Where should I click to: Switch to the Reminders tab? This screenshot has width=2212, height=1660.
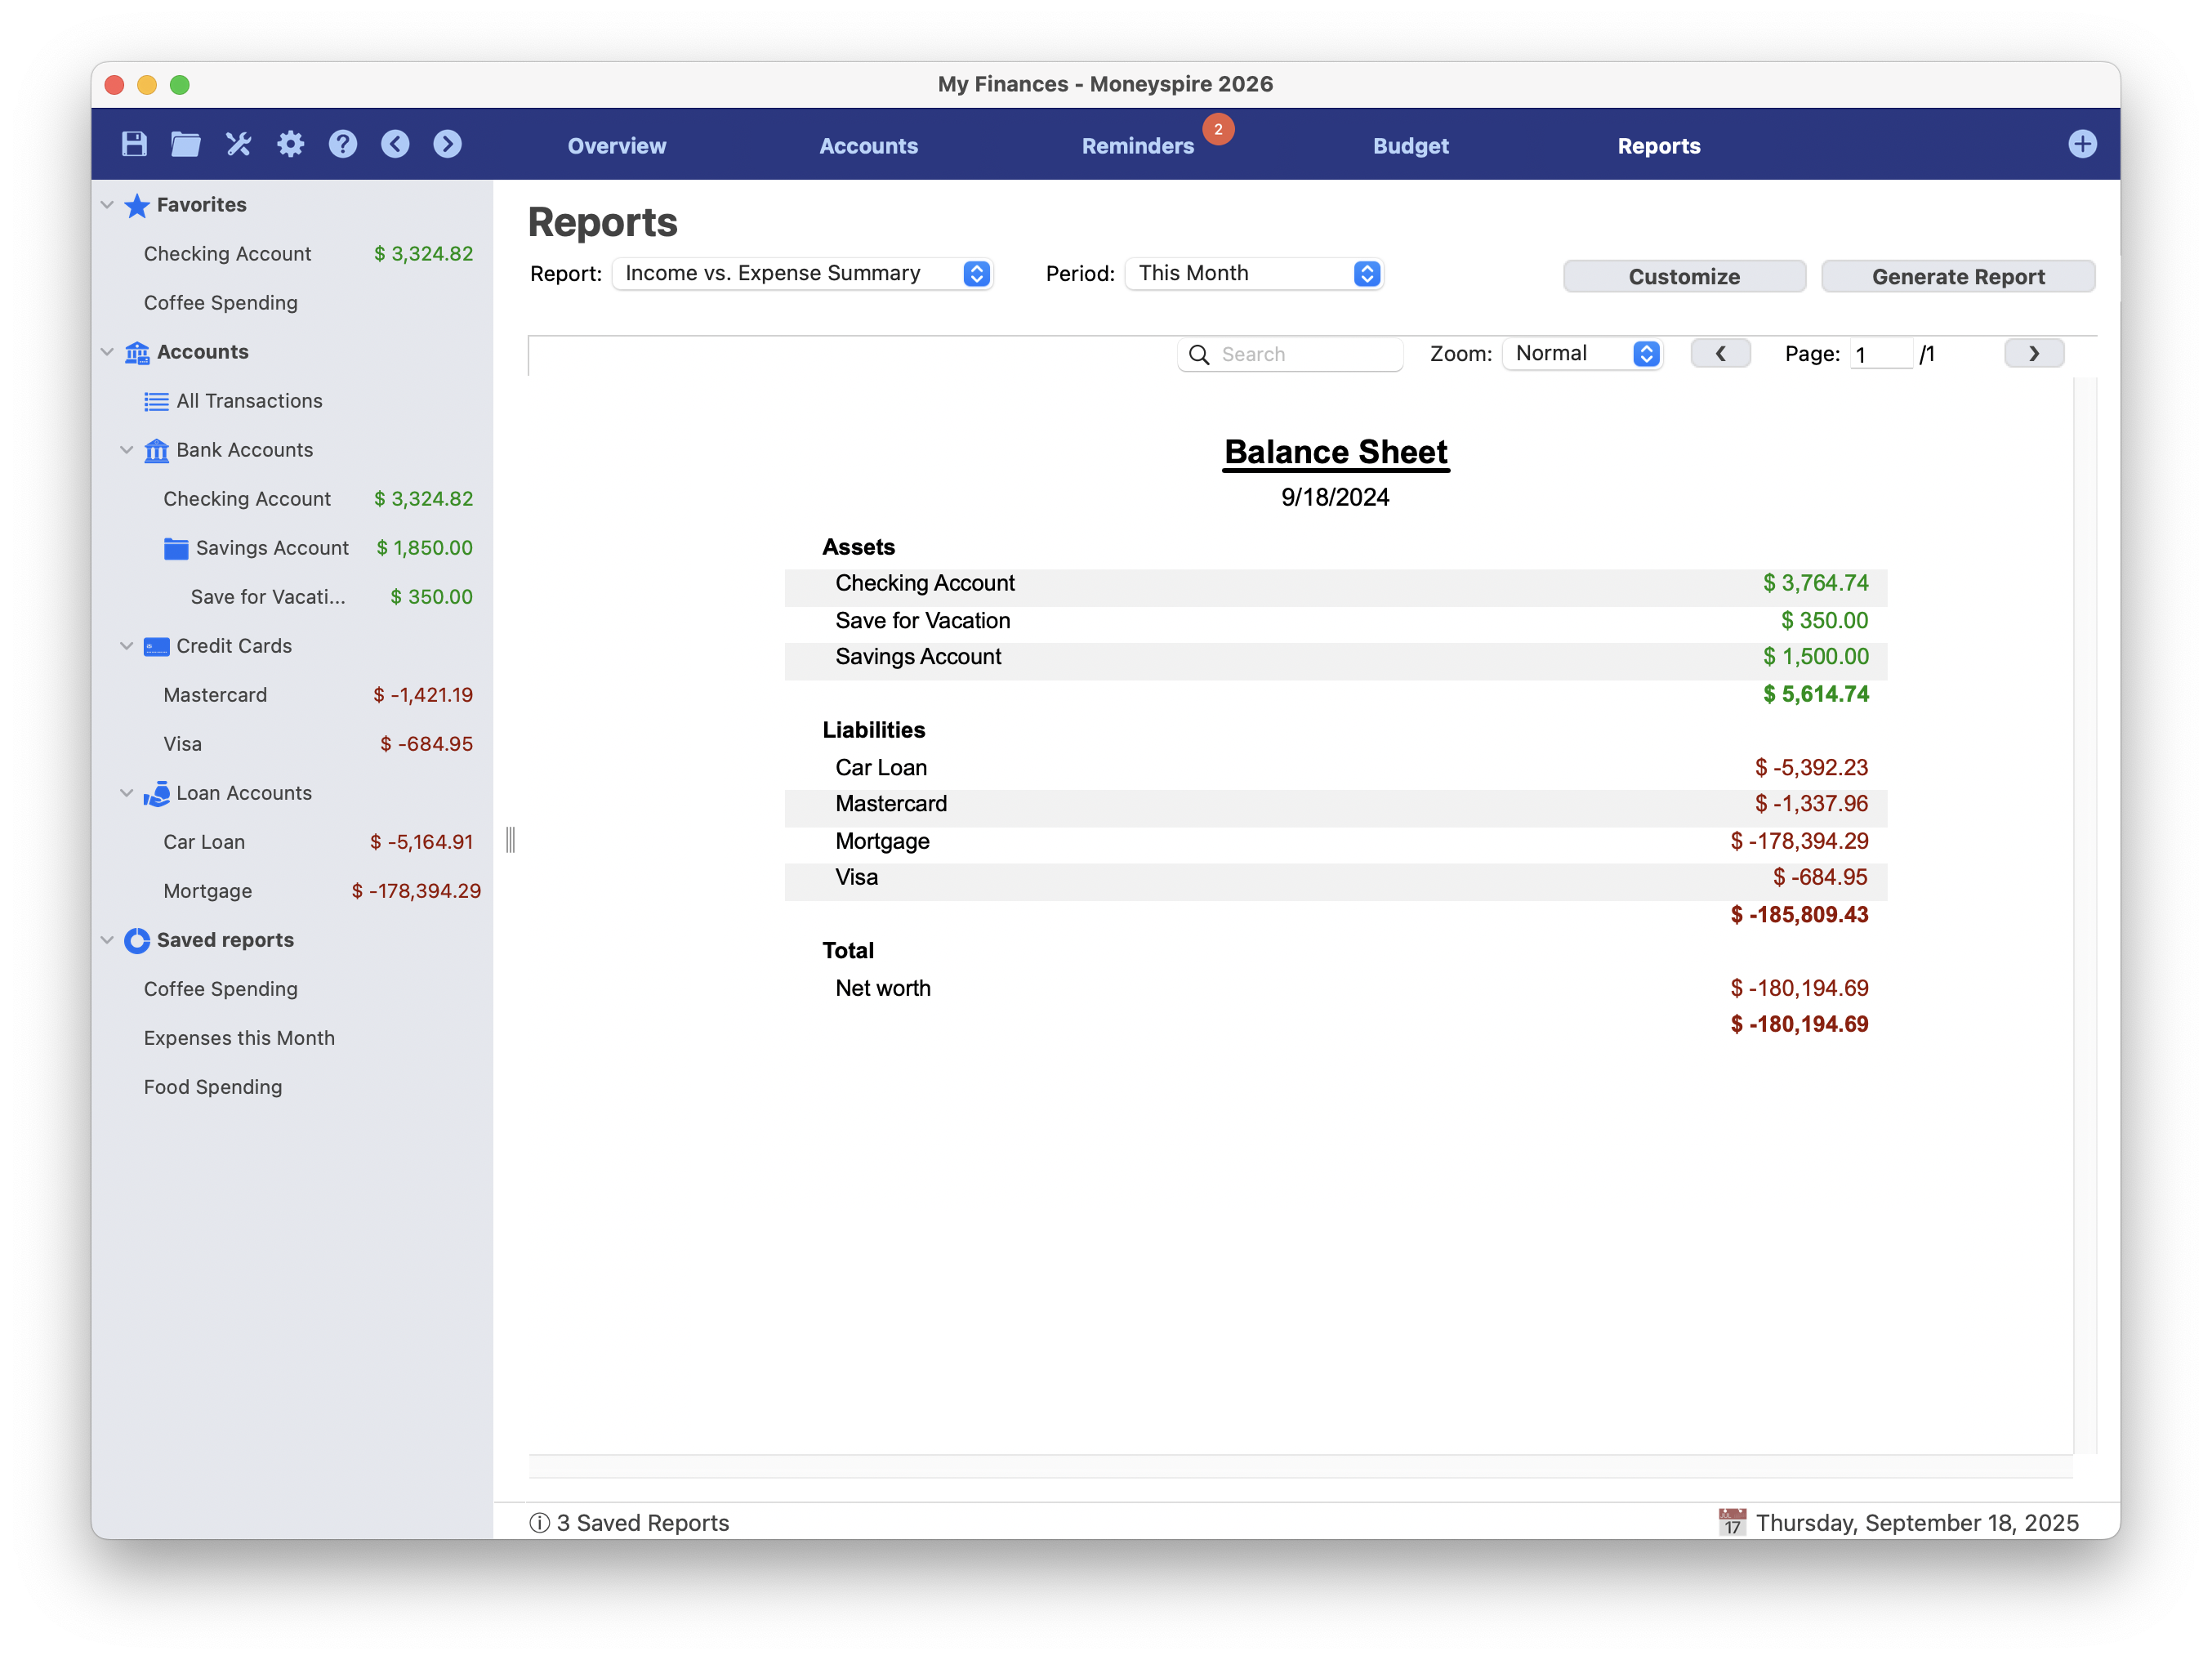[x=1137, y=146]
